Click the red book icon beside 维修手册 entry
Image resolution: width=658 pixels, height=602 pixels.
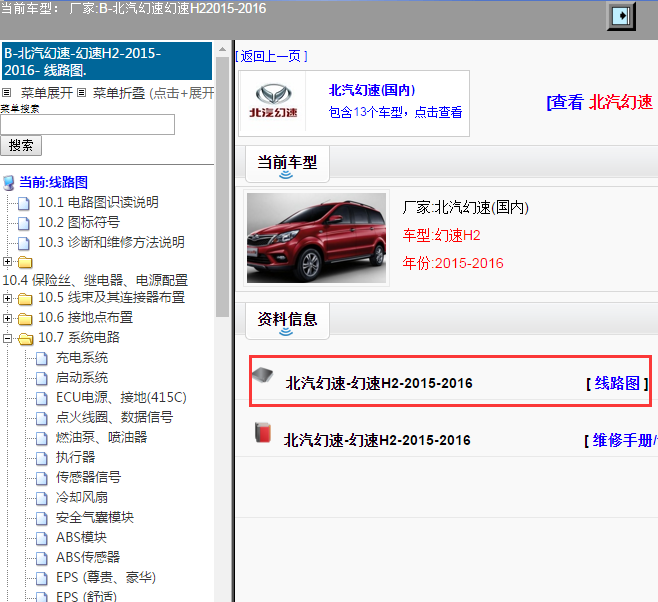(263, 432)
